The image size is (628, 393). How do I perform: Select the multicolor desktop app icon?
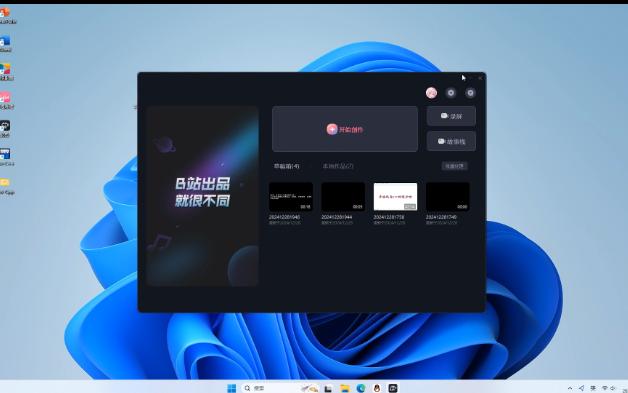pyautogui.click(x=6, y=72)
